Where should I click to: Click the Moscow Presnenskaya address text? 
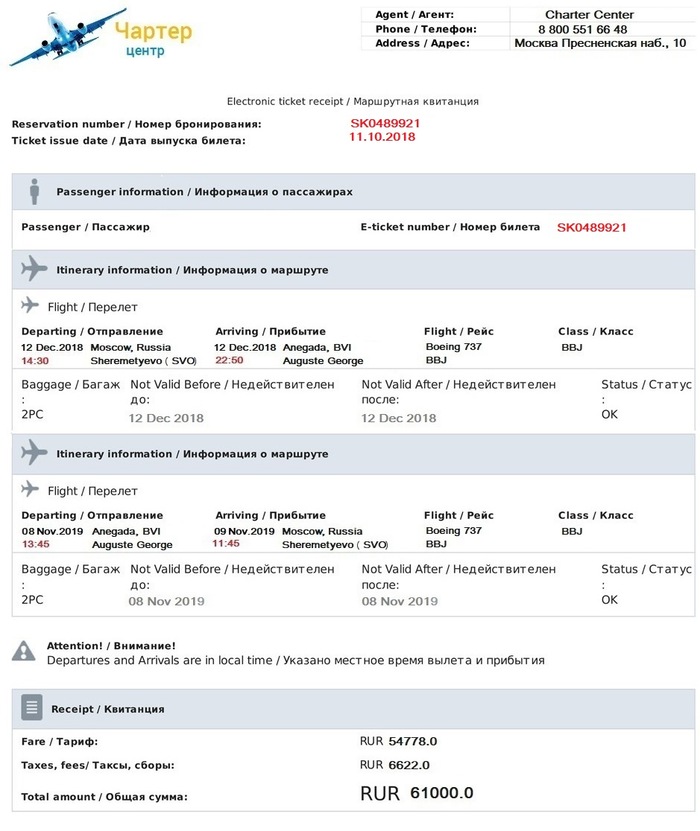point(600,43)
